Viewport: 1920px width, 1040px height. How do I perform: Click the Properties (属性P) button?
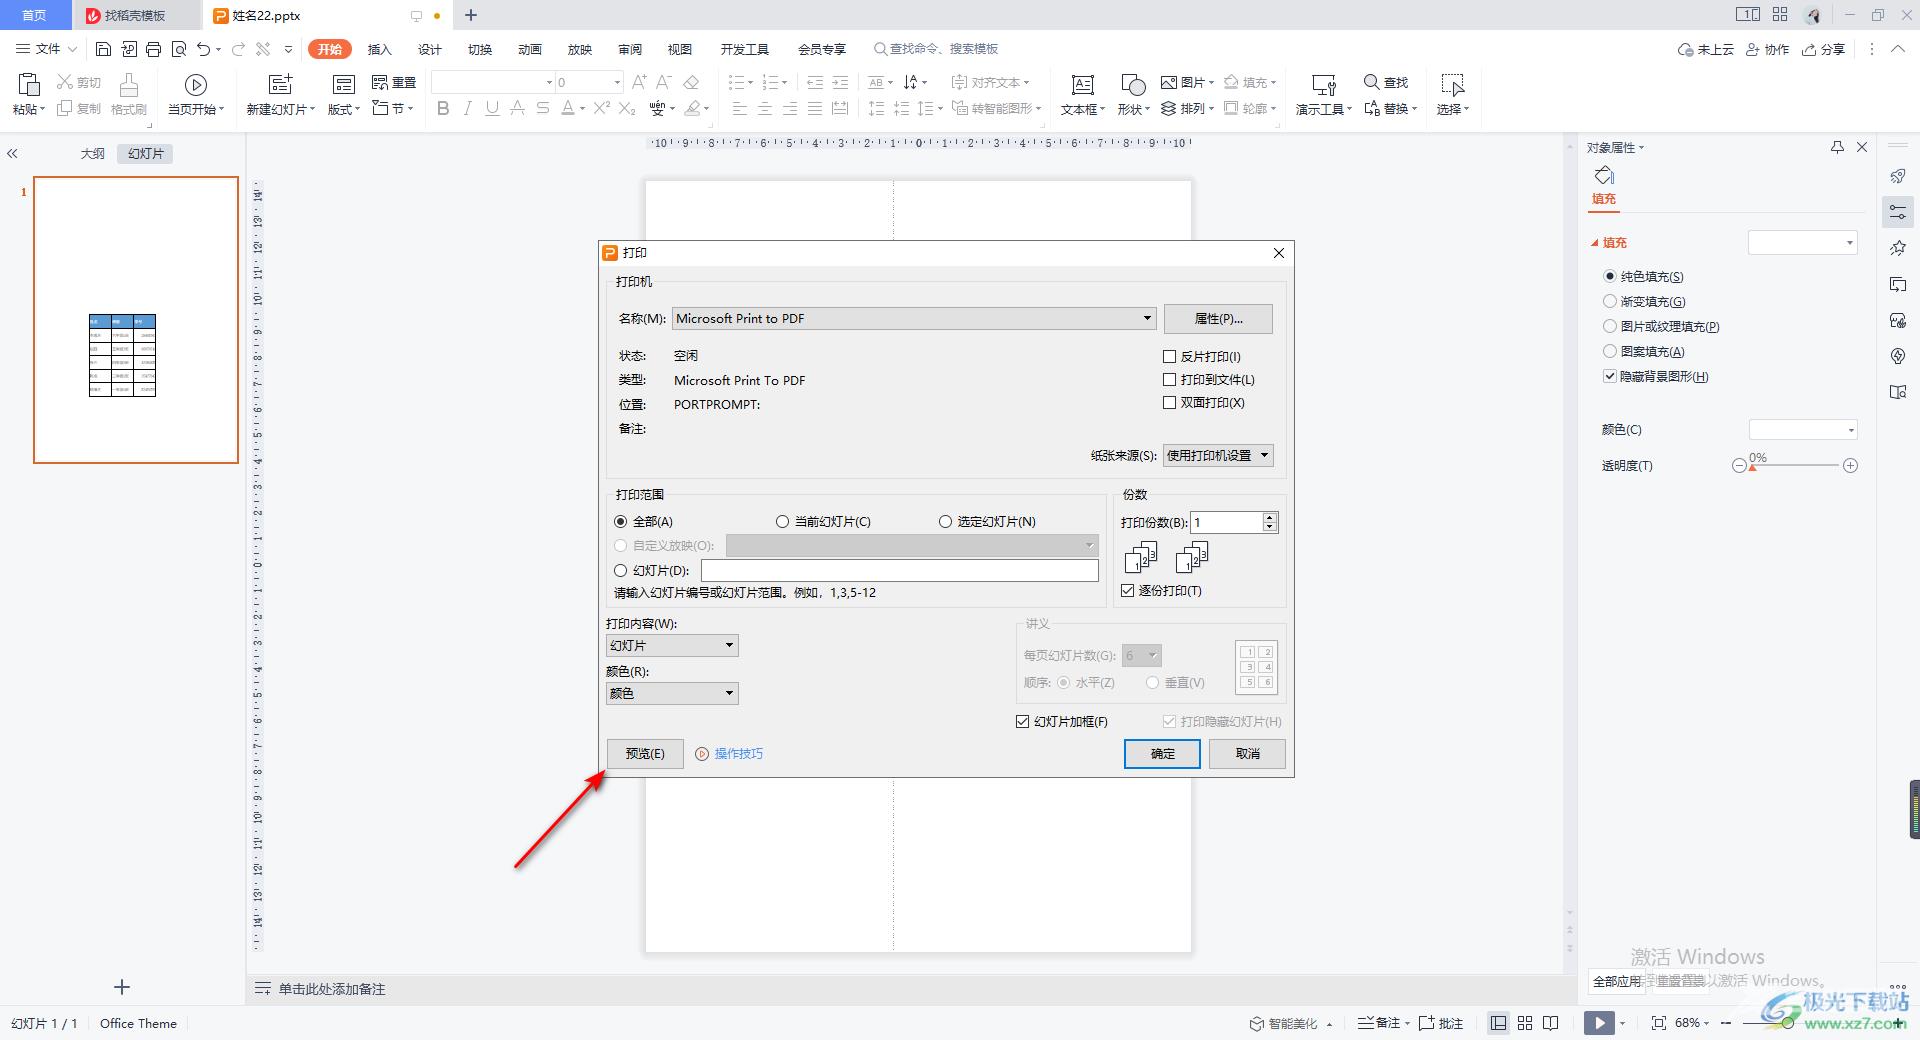1218,318
